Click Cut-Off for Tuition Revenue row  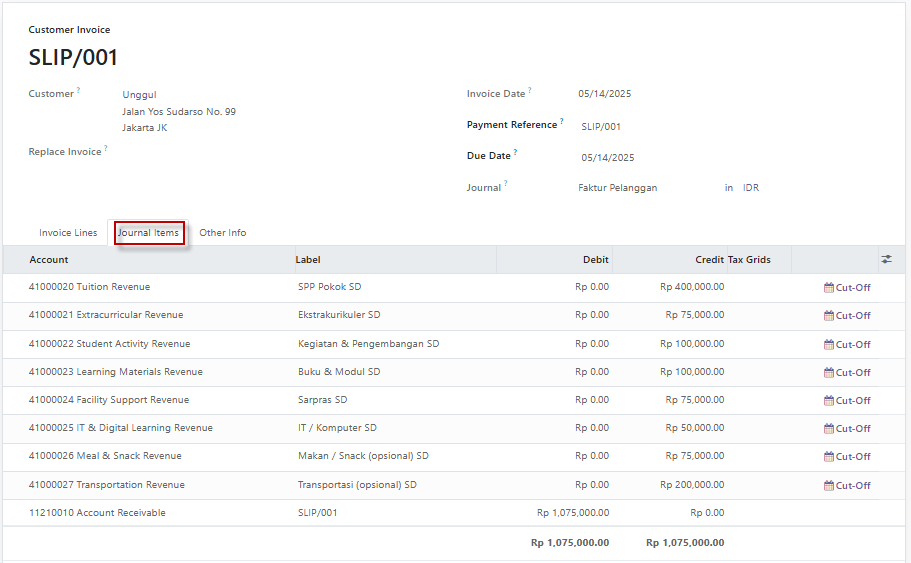coord(847,288)
